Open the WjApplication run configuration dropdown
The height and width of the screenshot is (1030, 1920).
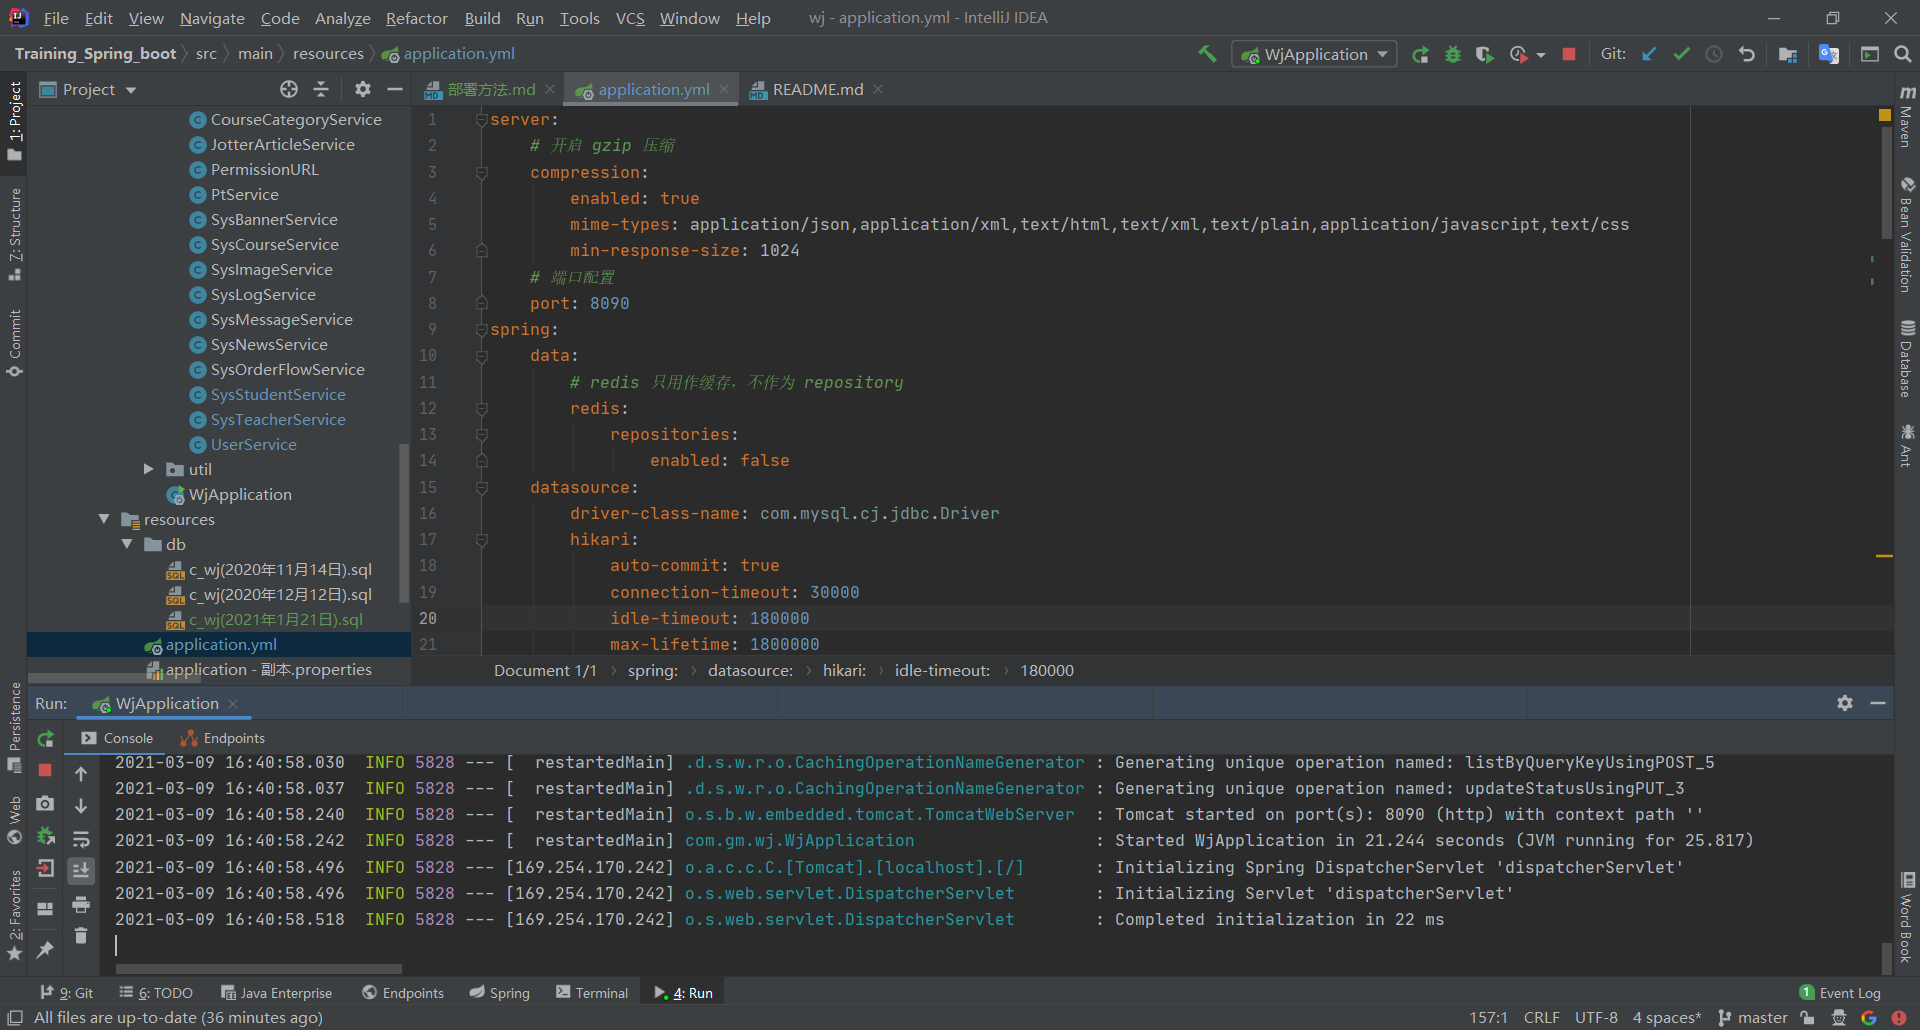(1314, 55)
